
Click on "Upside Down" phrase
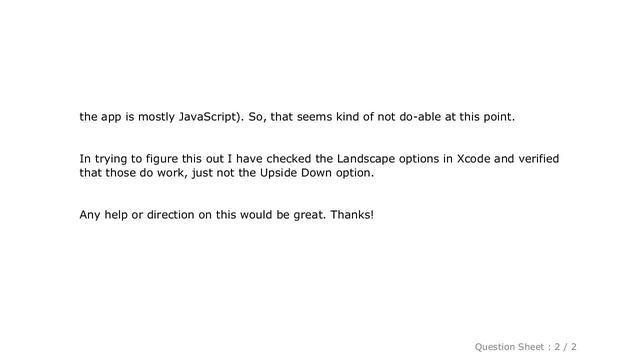point(296,173)
